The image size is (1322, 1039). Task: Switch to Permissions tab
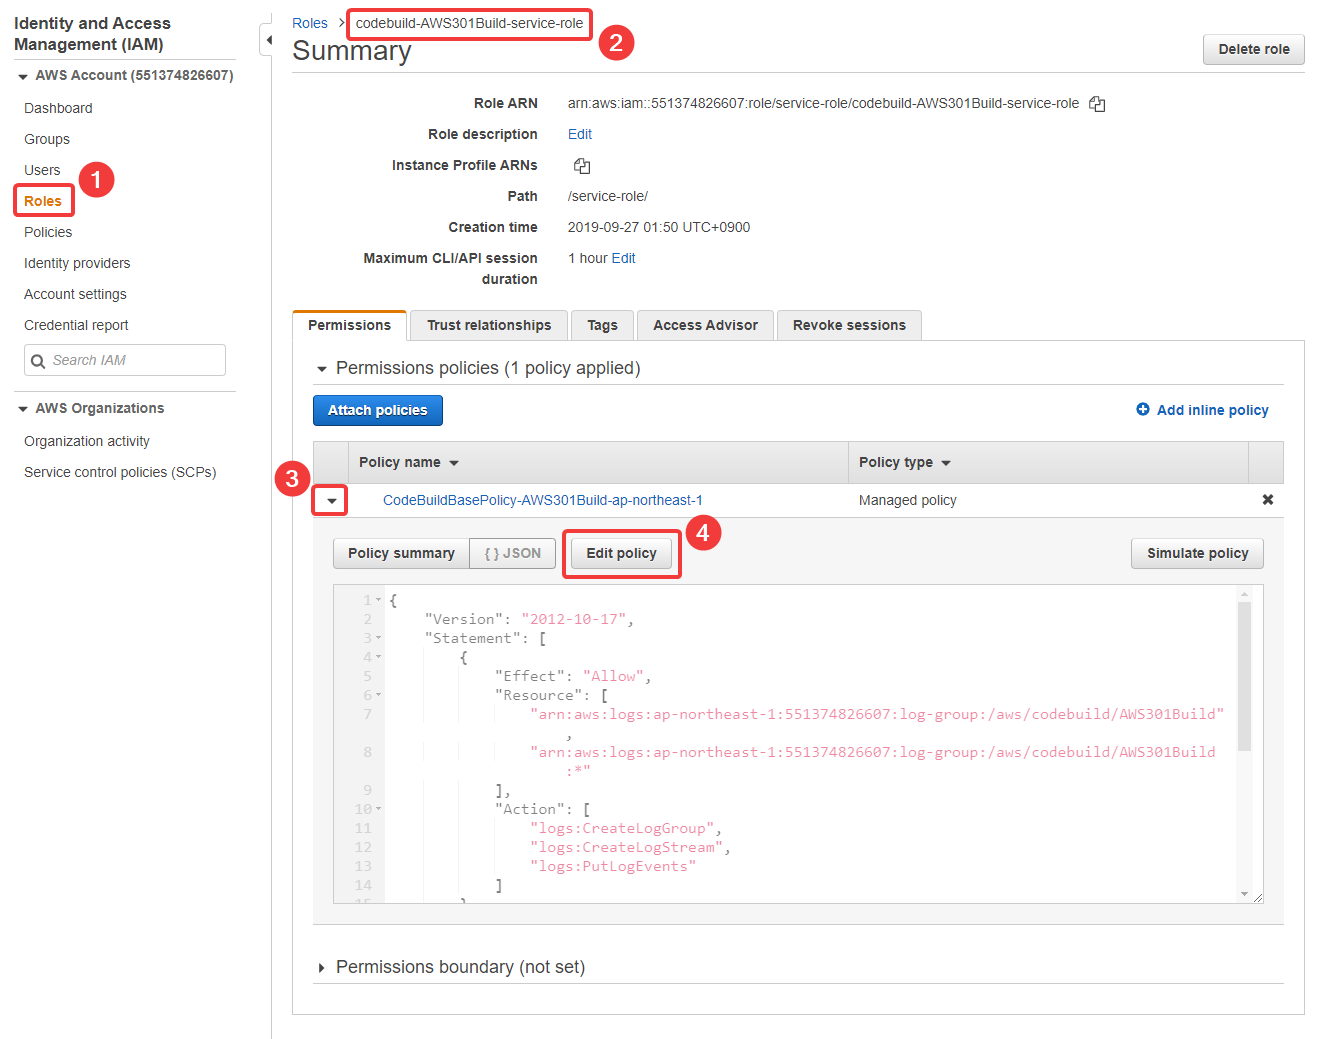(349, 325)
